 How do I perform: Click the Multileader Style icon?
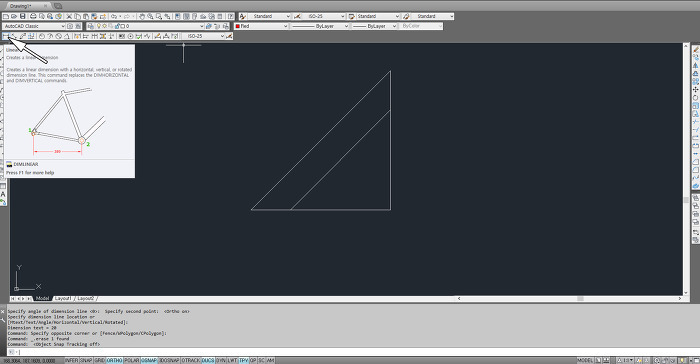point(406,16)
